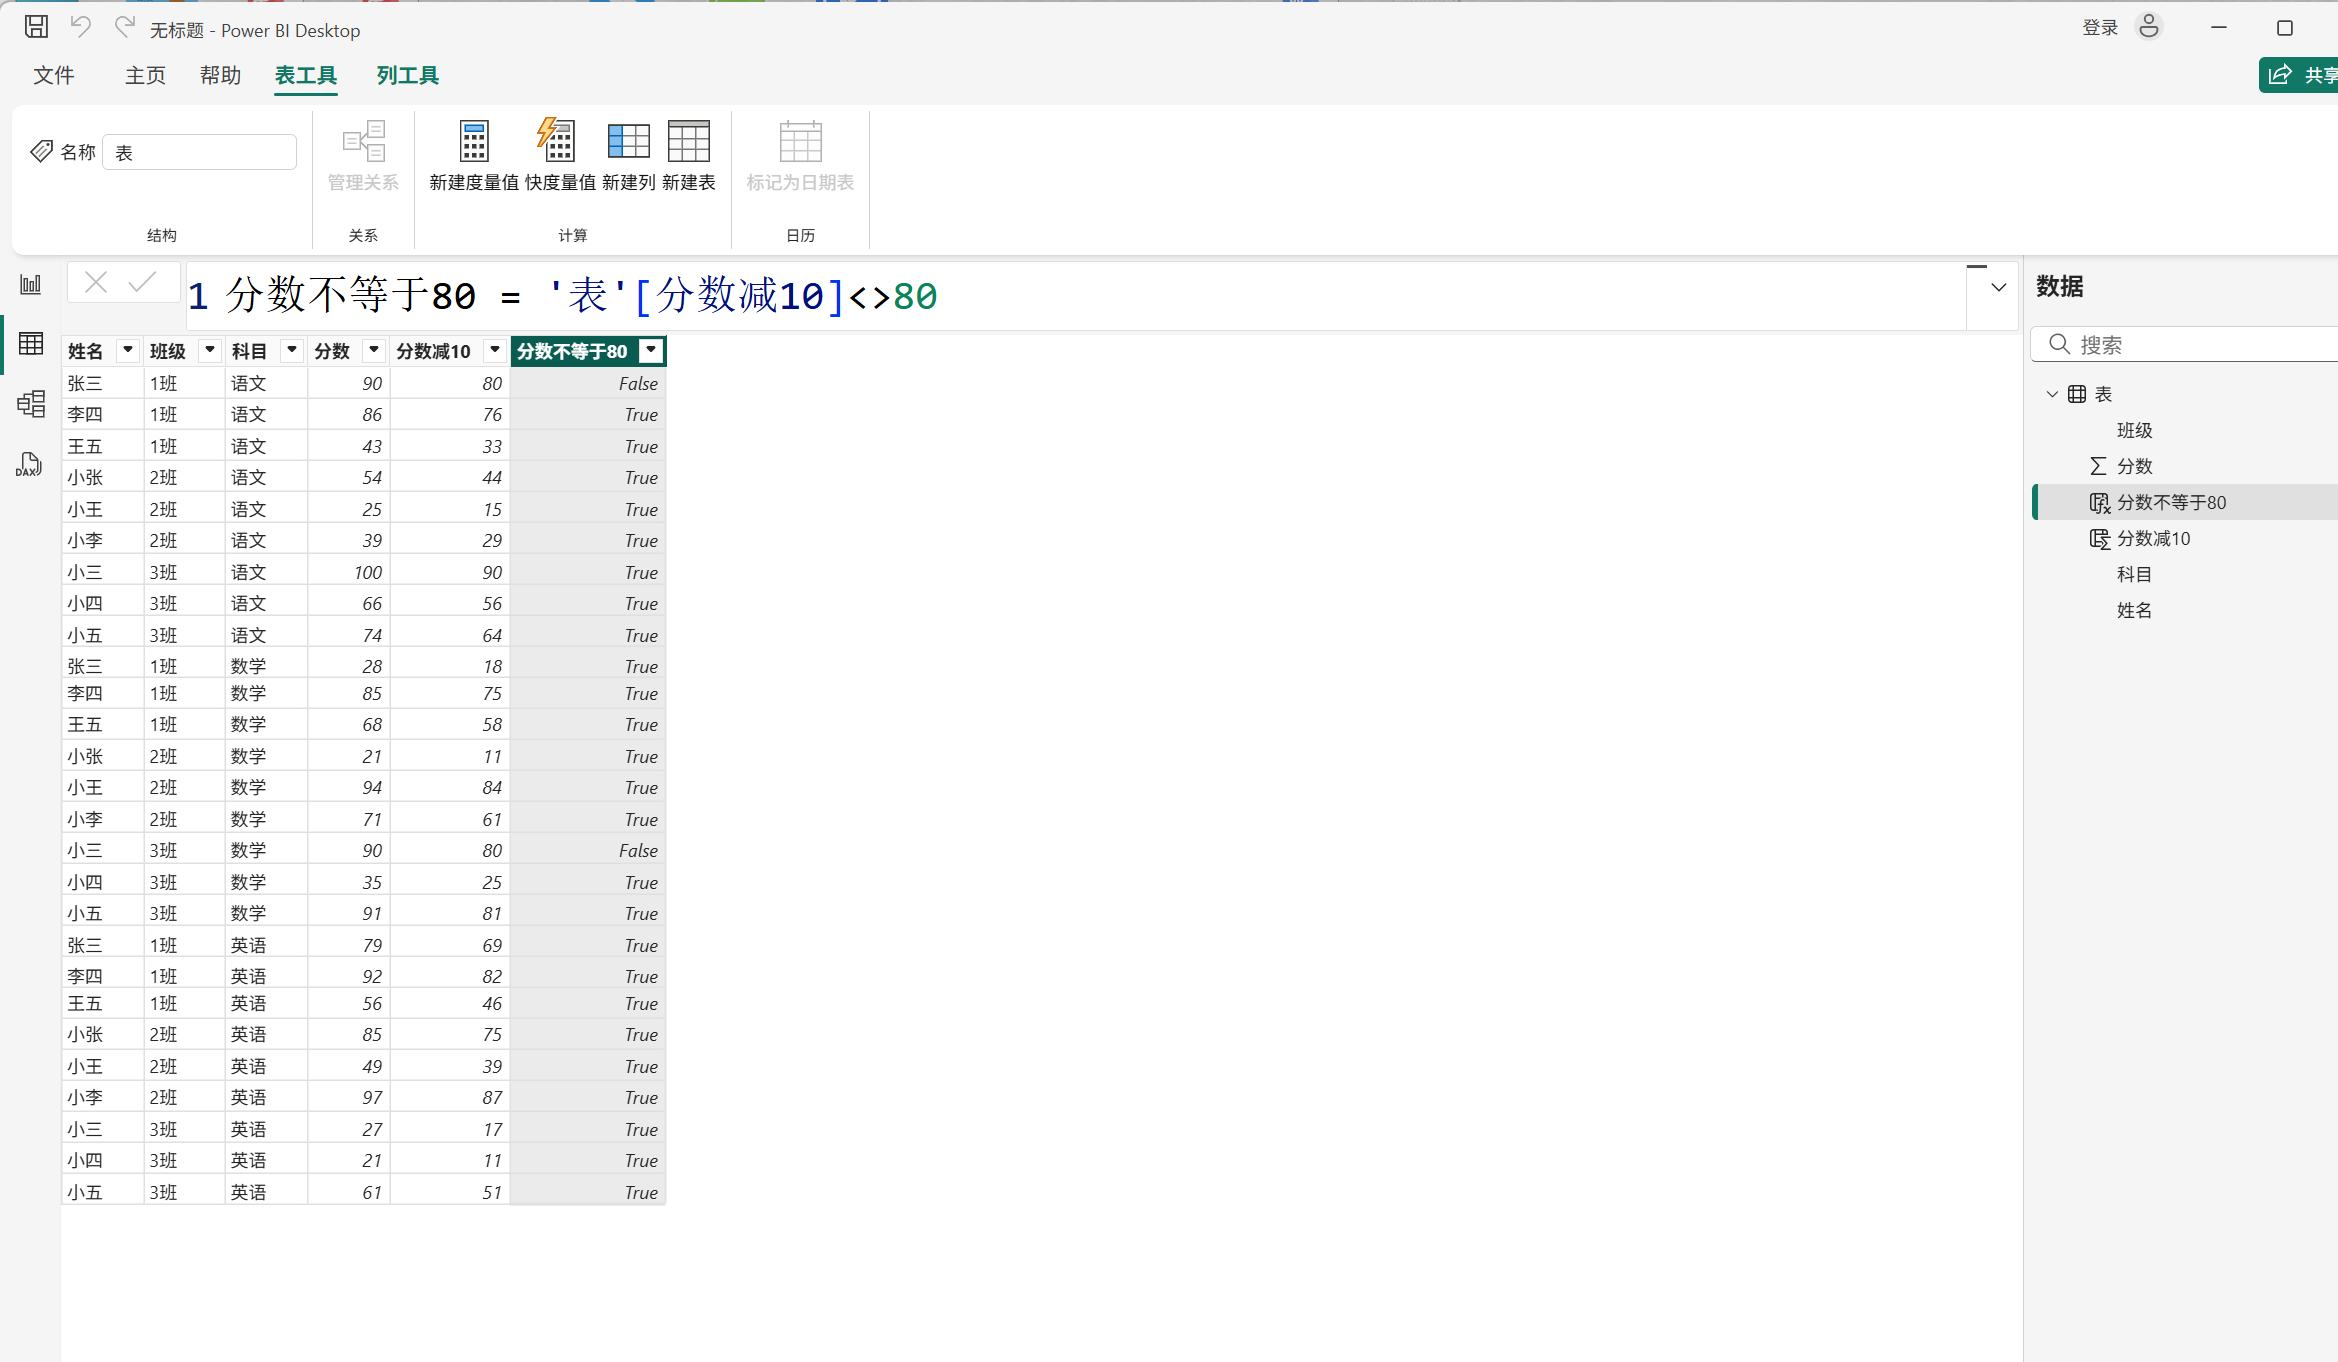This screenshot has width=2338, height=1362.
Task: Open filter dropdown on 姓名 column
Action: click(x=127, y=350)
